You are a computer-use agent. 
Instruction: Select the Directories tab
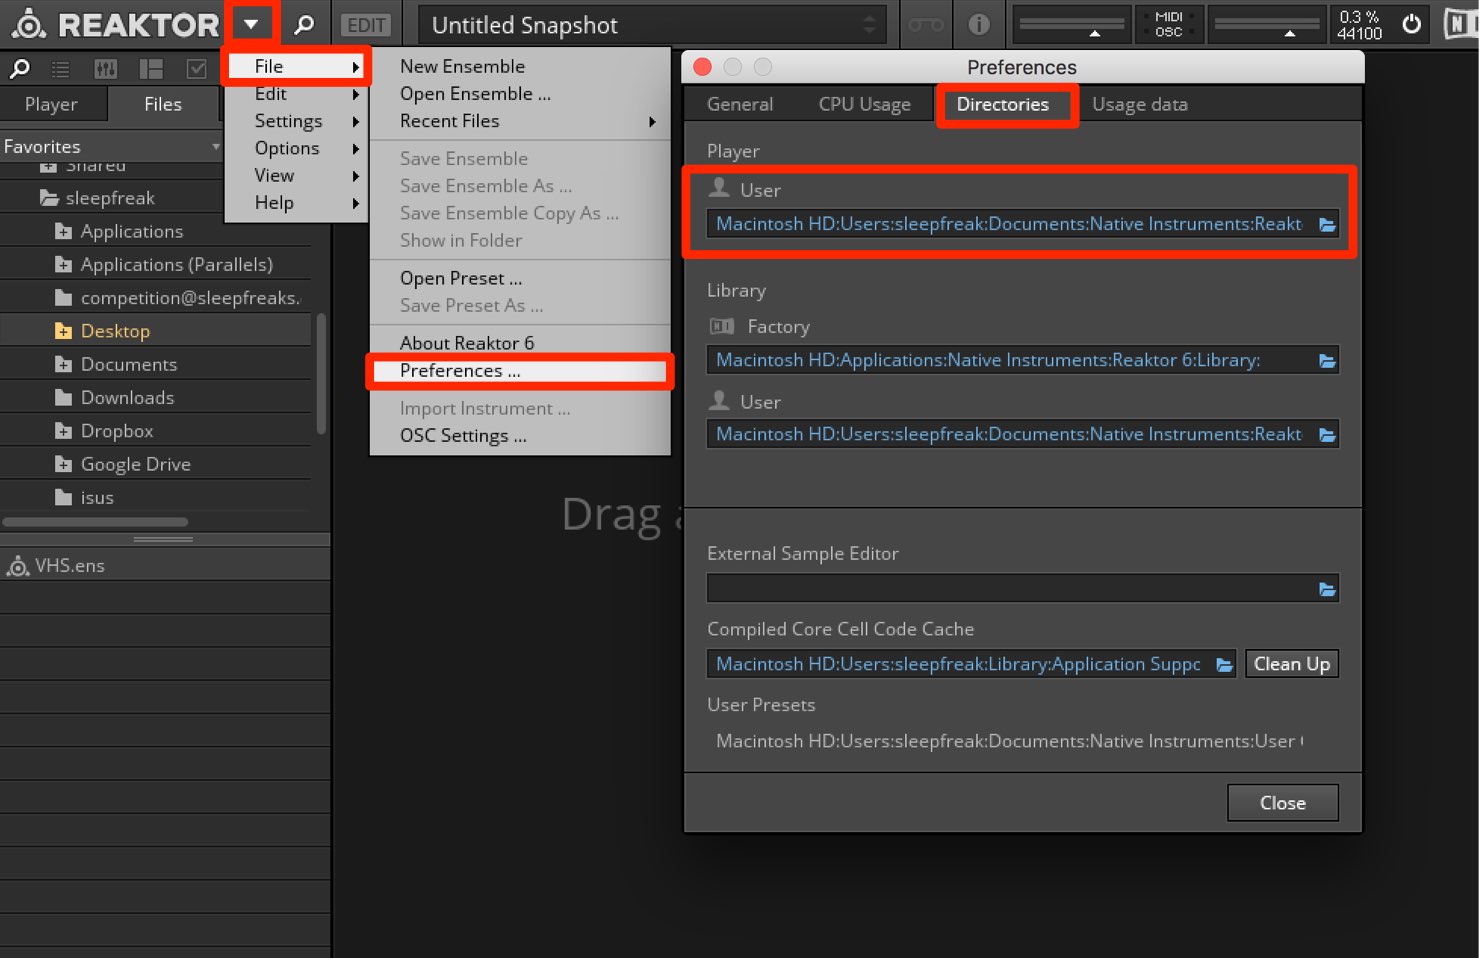click(1003, 104)
